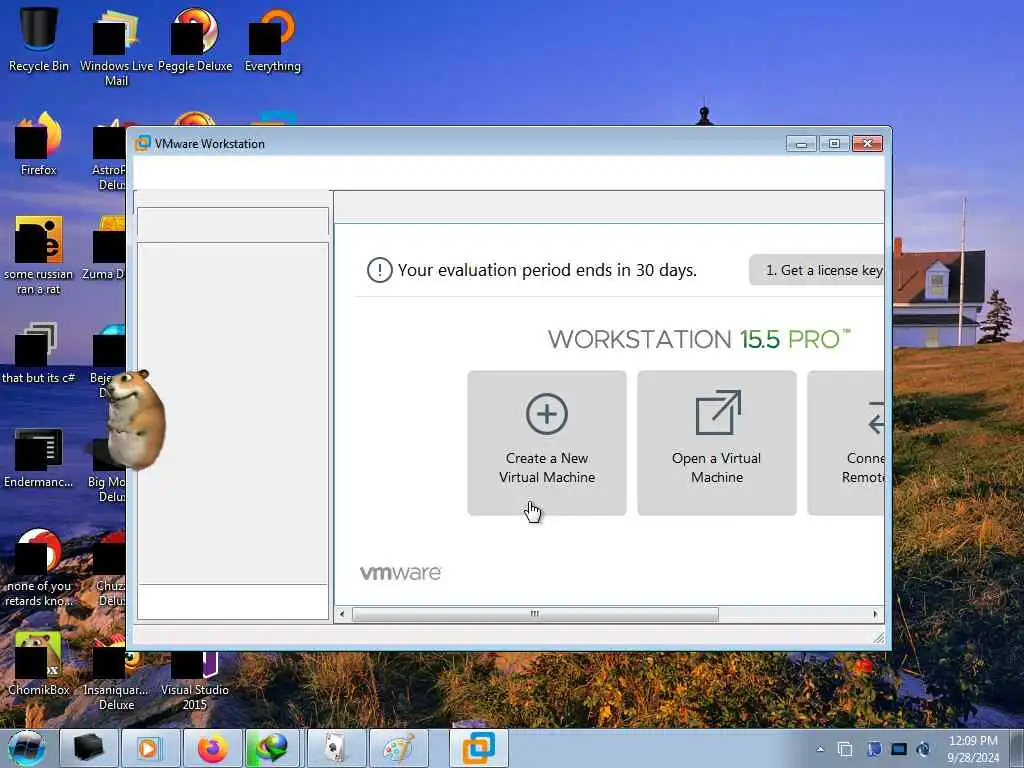The height and width of the screenshot is (768, 1024).
Task: Open the media player taskbar icon
Action: pyautogui.click(x=150, y=748)
